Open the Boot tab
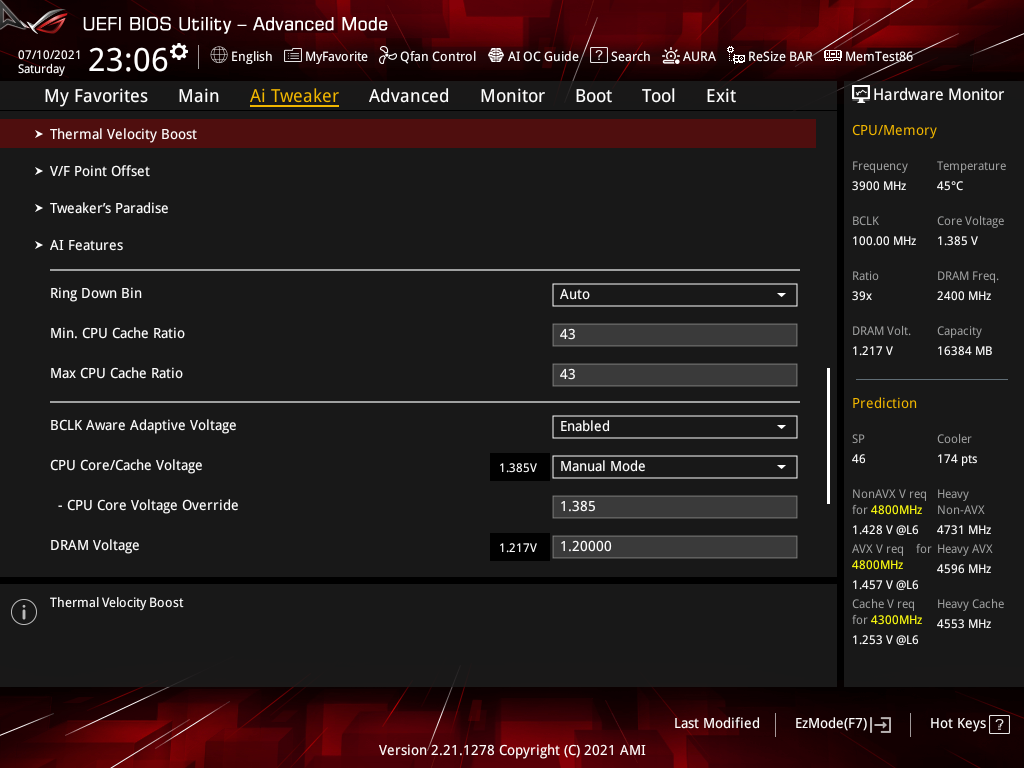Viewport: 1024px width, 768px height. [594, 96]
